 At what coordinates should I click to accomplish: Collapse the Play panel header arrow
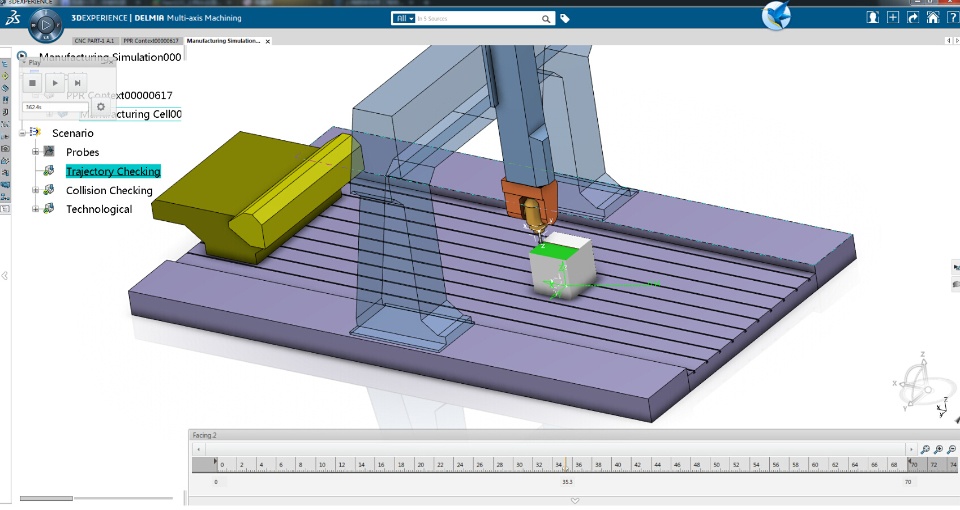pyautogui.click(x=24, y=62)
